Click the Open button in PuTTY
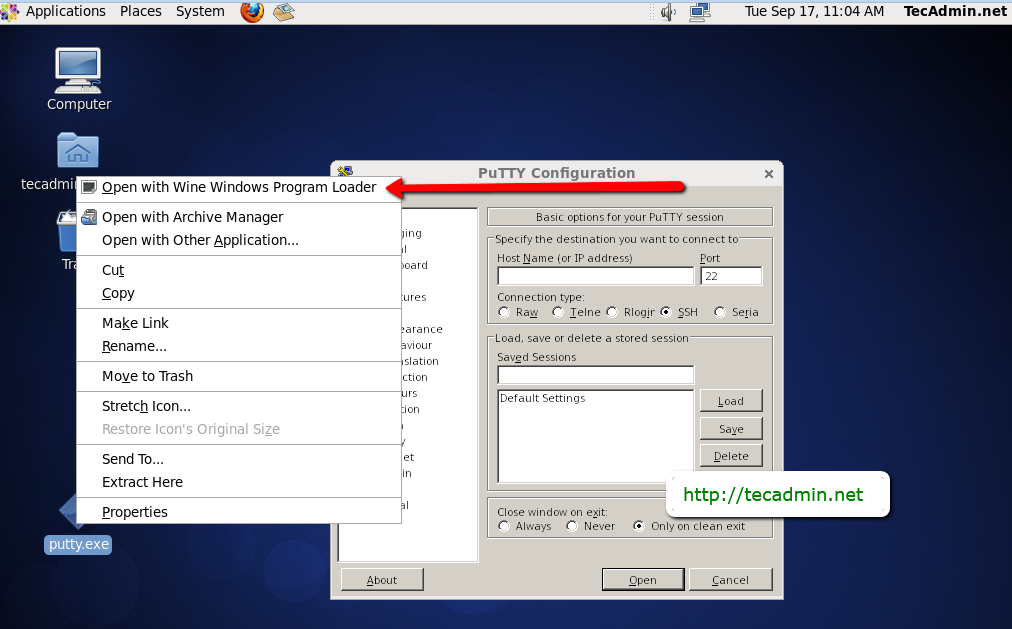Screen dimensions: 1012x629 pyautogui.click(x=643, y=579)
